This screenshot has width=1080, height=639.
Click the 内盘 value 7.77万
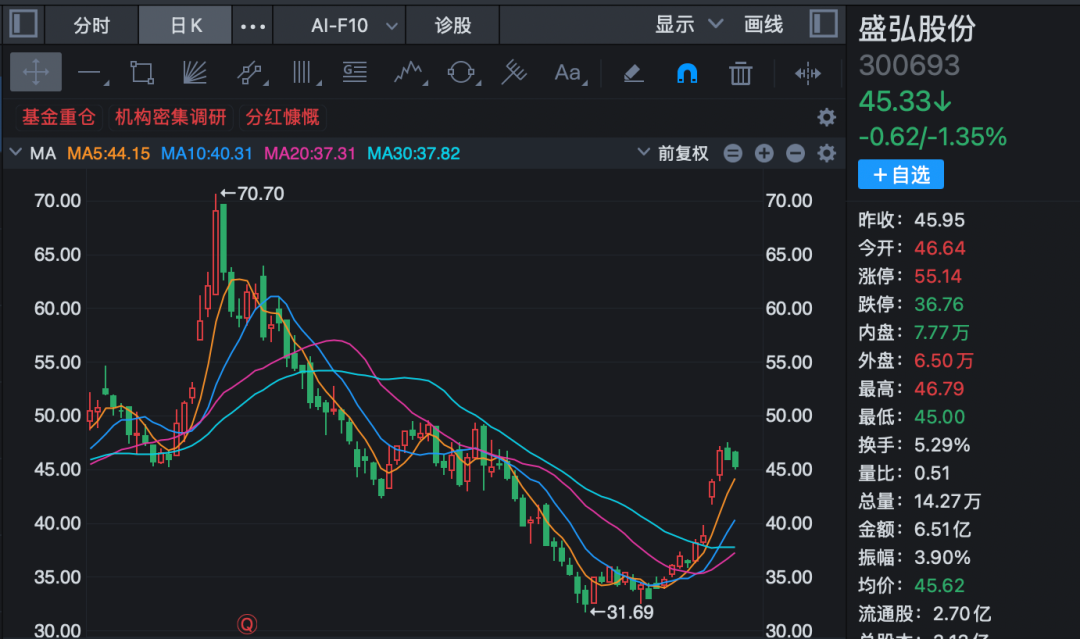pos(942,333)
